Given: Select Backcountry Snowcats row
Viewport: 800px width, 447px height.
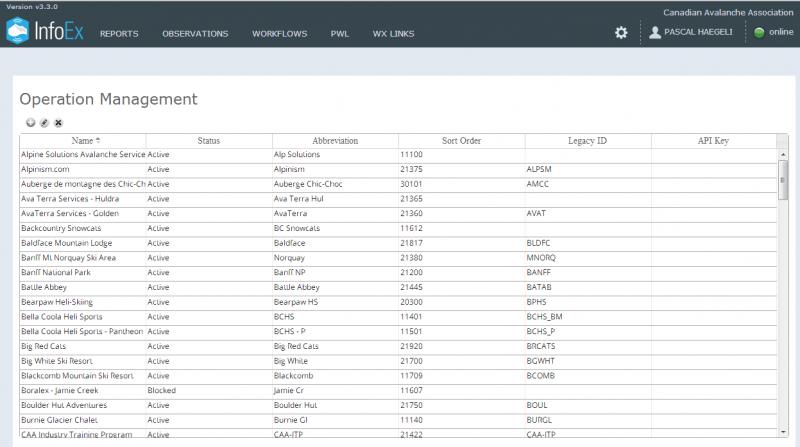Looking at the screenshot, I should [x=398, y=229].
